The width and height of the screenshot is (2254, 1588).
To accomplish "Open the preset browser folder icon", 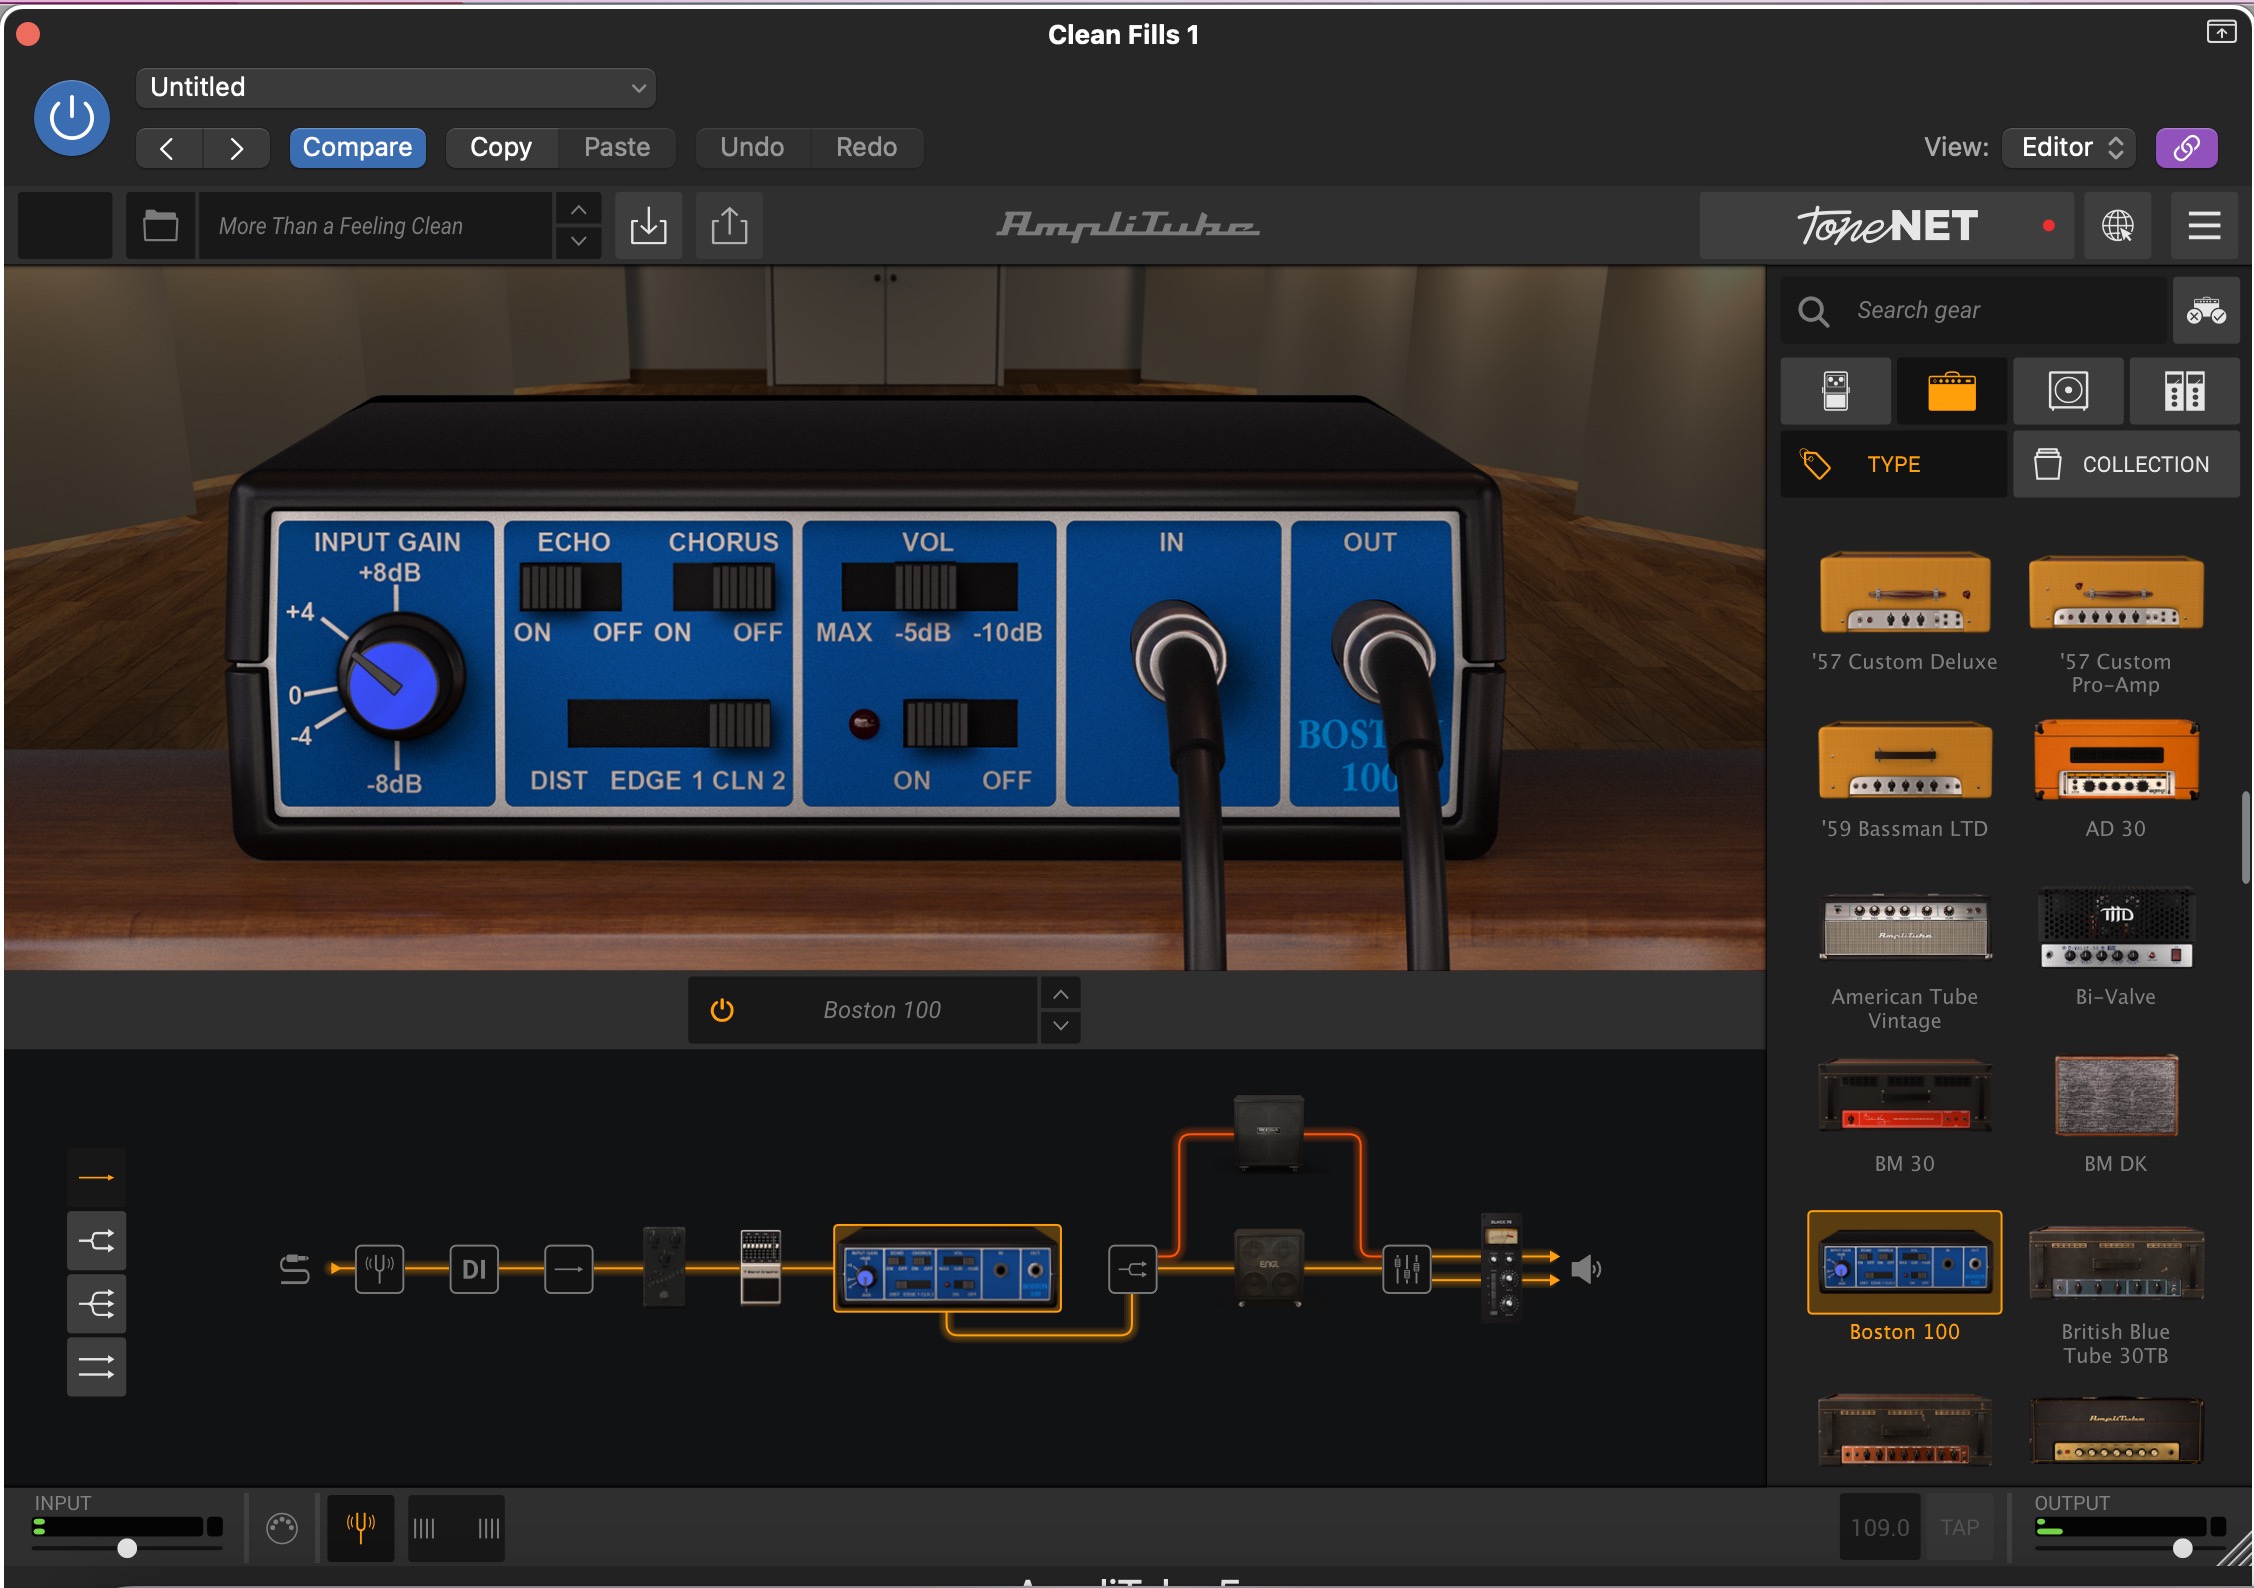I will click(x=160, y=226).
